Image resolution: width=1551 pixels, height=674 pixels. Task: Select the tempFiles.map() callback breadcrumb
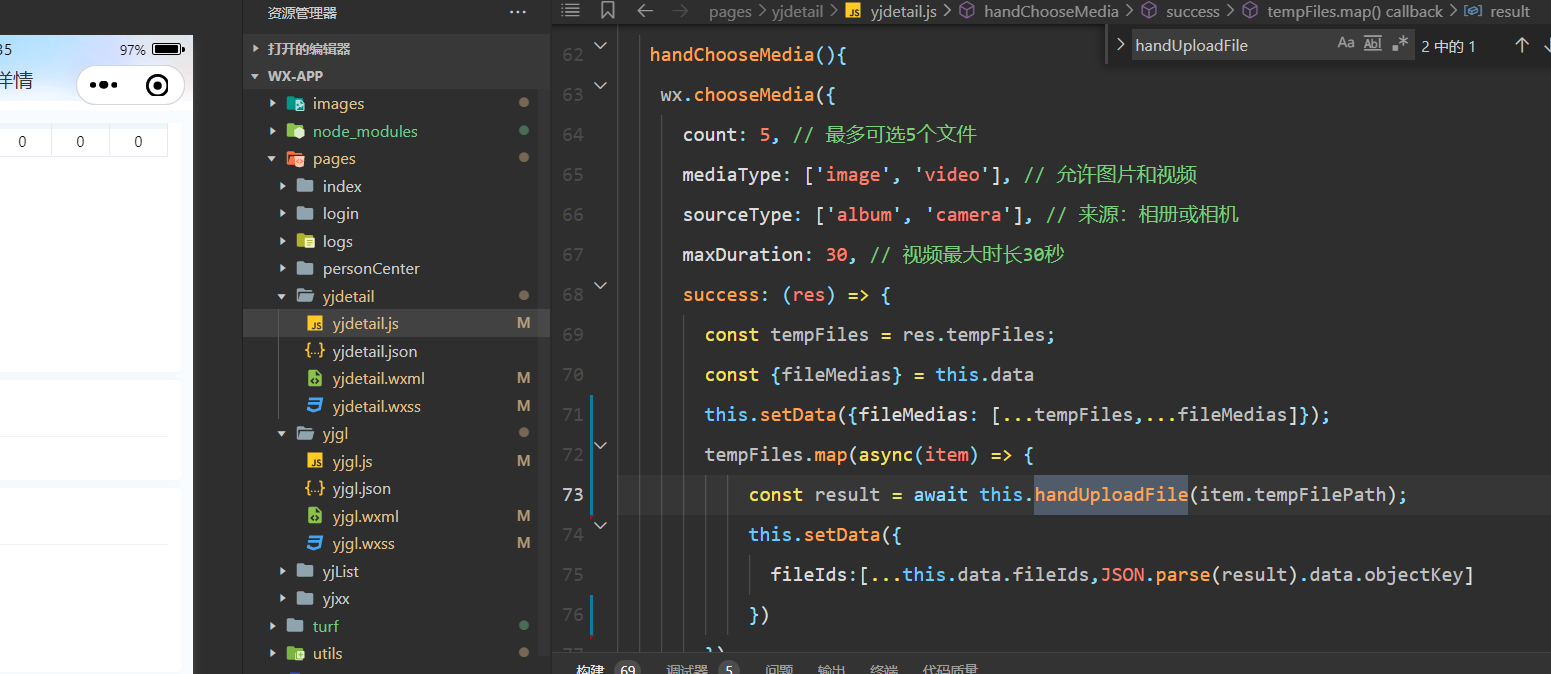coord(1355,12)
